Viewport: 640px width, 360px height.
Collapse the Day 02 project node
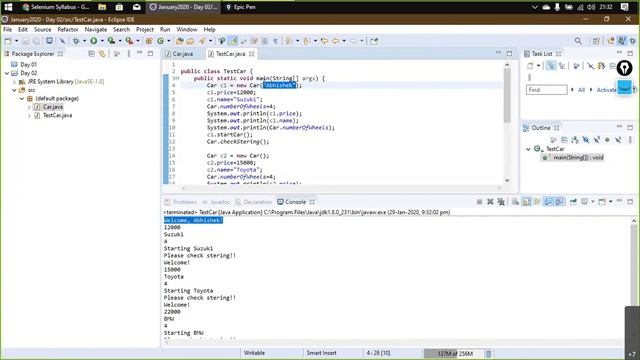7,73
